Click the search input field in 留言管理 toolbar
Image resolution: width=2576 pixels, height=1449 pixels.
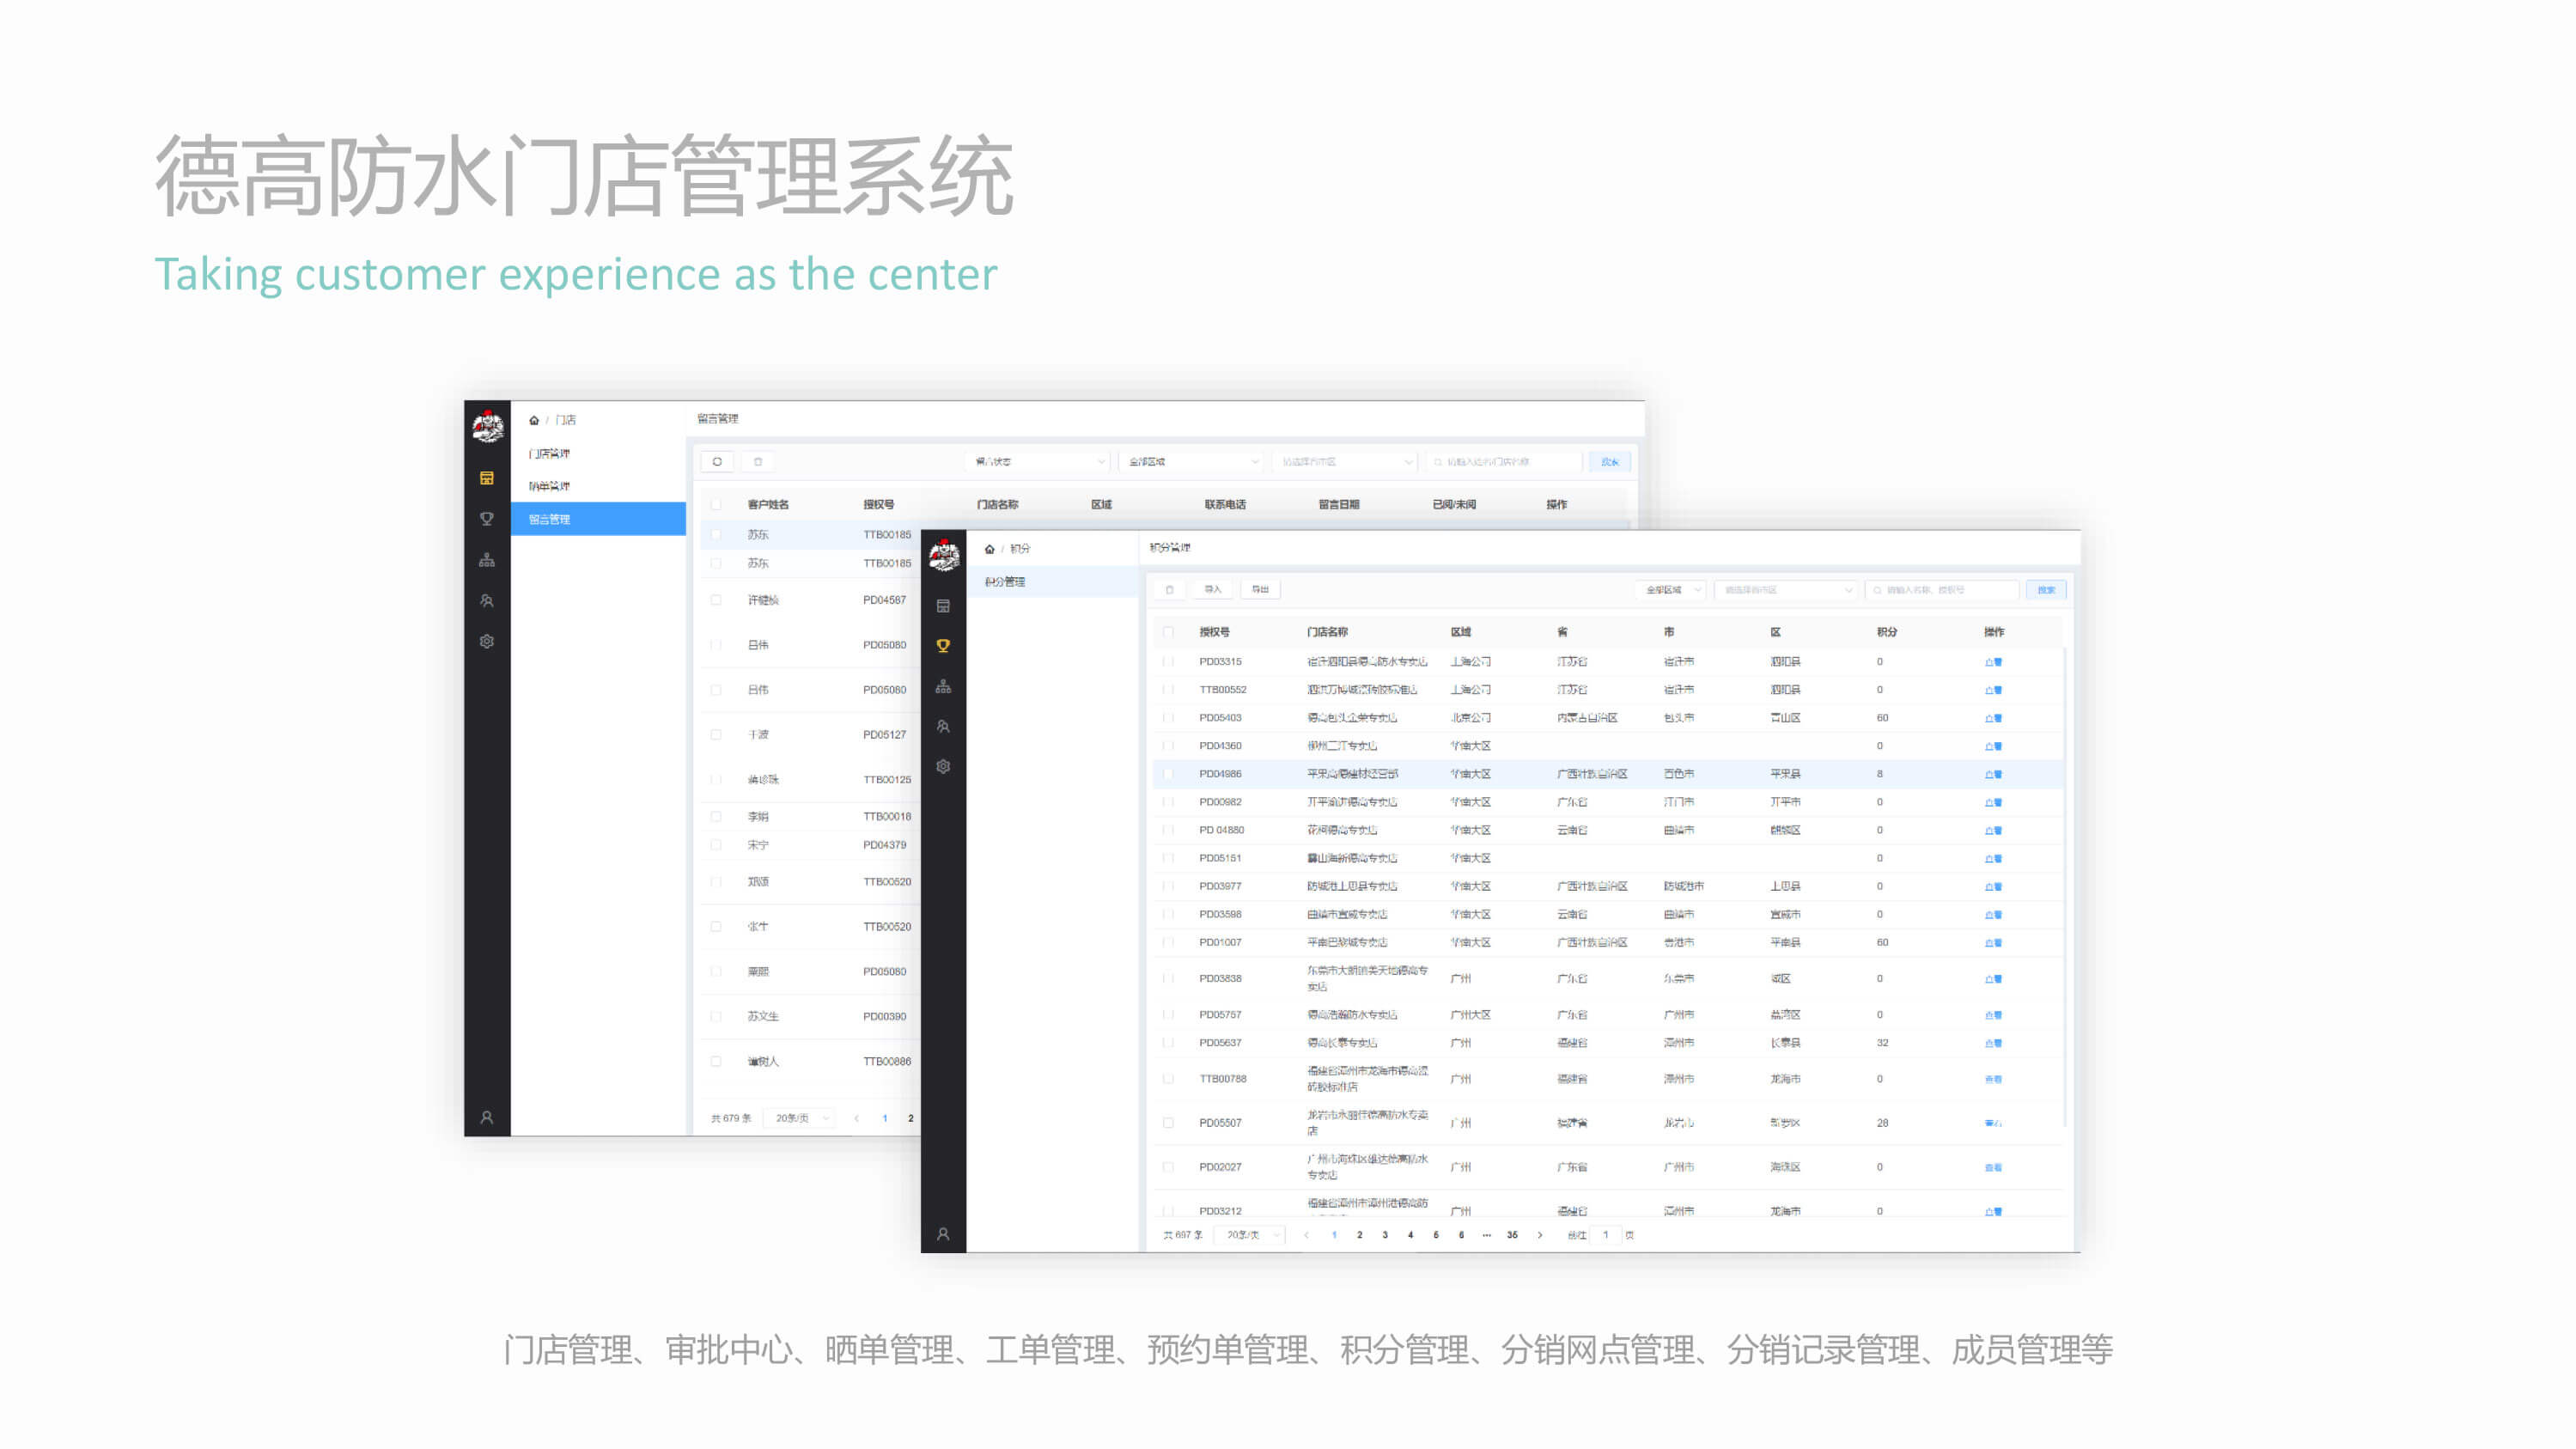click(1503, 462)
